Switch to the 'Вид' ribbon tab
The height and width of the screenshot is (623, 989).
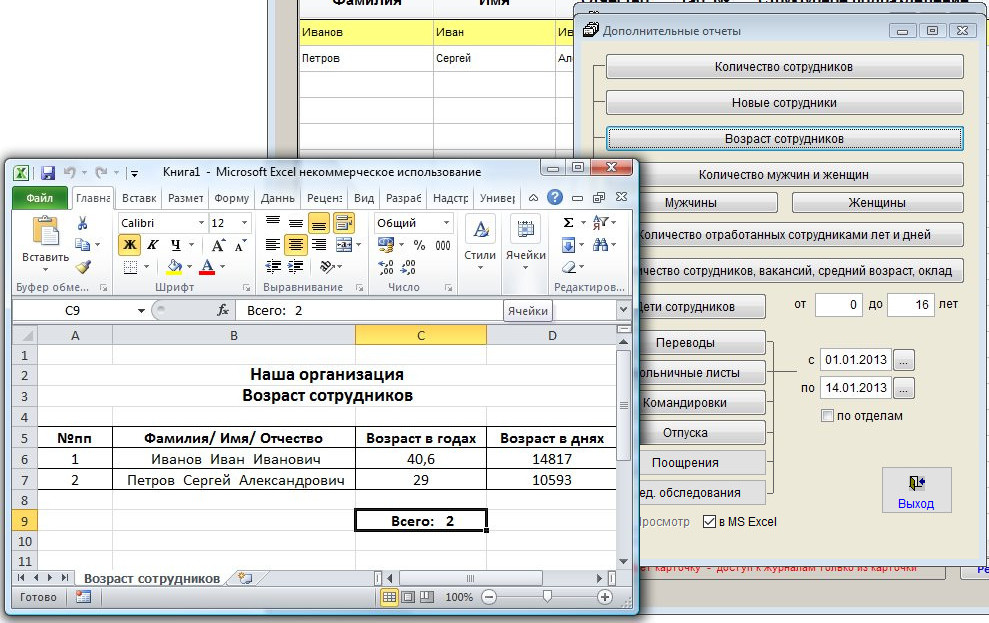click(364, 198)
